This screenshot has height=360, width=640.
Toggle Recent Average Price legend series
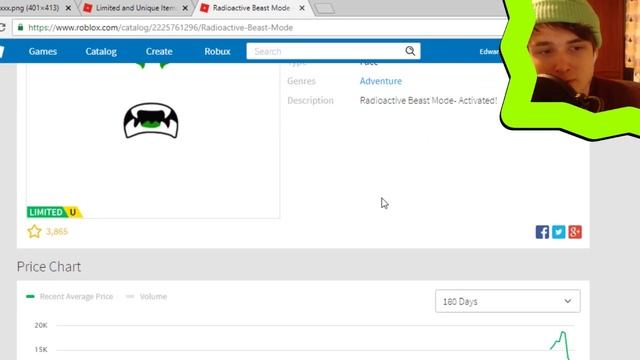click(69, 296)
